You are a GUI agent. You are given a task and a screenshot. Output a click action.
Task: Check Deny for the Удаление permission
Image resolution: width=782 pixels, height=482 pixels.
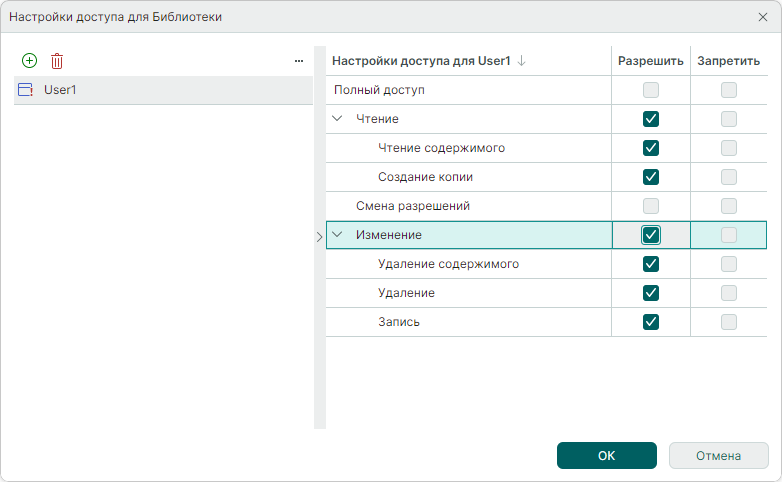[x=729, y=293]
